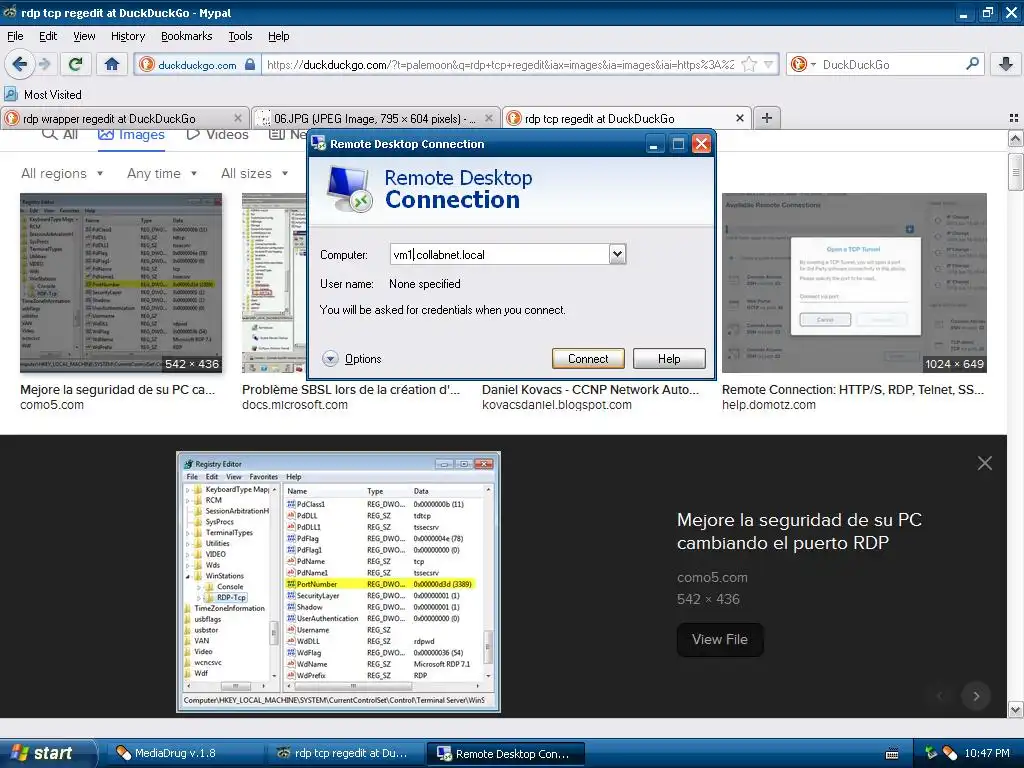Click the page scrollbar down arrow
This screenshot has width=1024, height=768.
click(x=1015, y=710)
